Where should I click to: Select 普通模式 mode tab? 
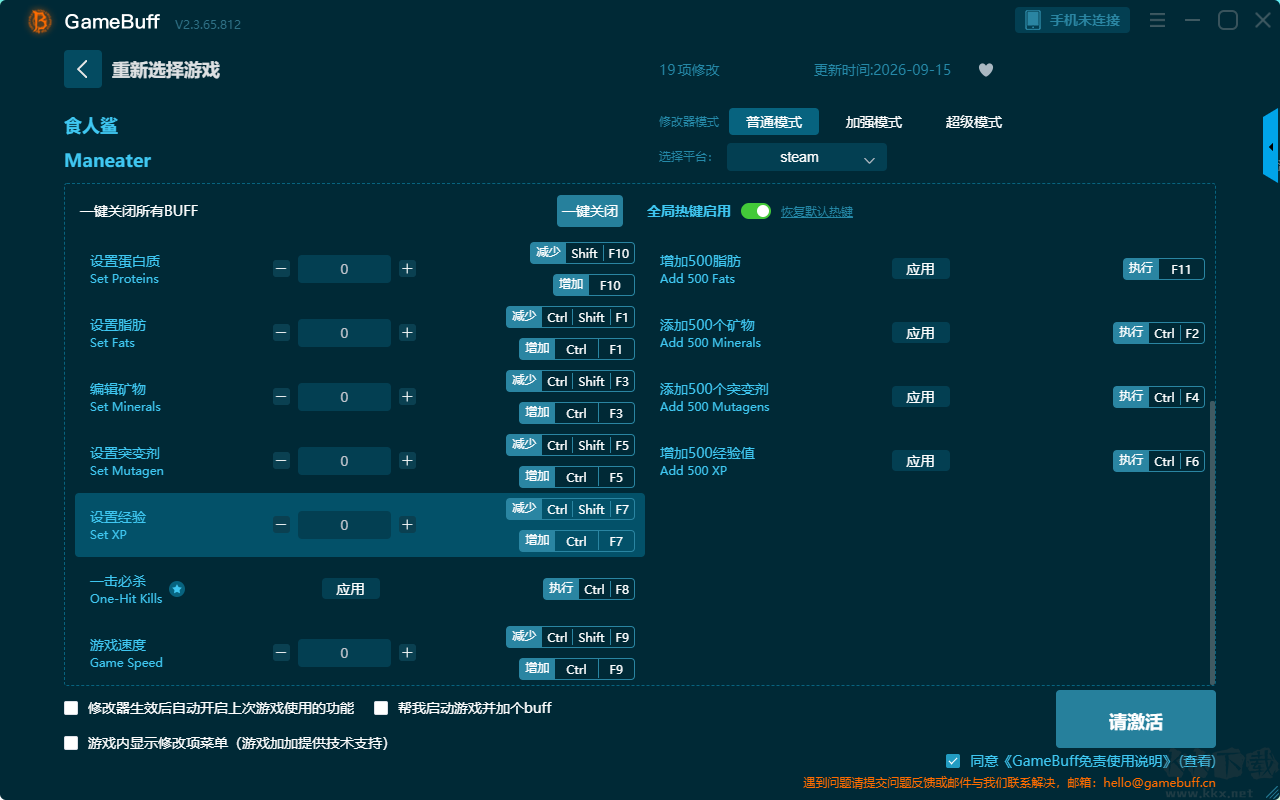(774, 122)
